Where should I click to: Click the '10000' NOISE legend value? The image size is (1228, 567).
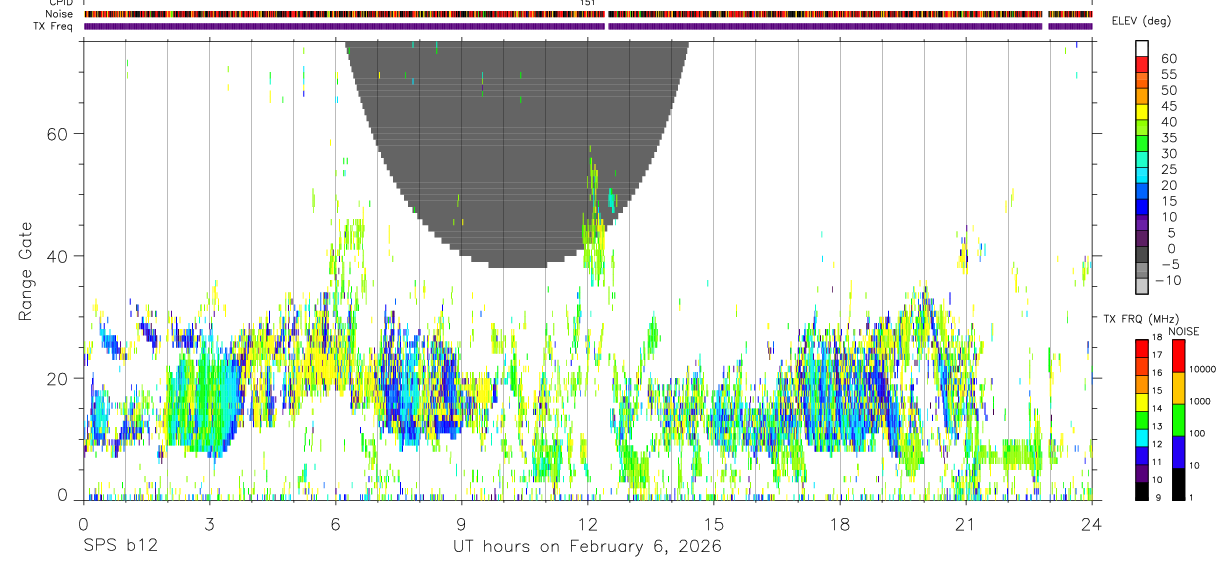(1202, 370)
